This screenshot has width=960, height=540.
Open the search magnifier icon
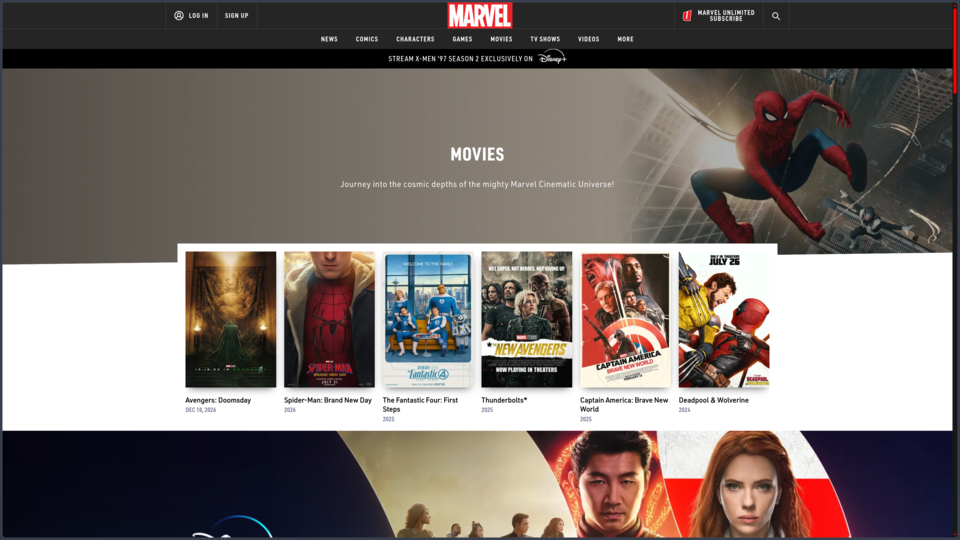pyautogui.click(x=776, y=16)
